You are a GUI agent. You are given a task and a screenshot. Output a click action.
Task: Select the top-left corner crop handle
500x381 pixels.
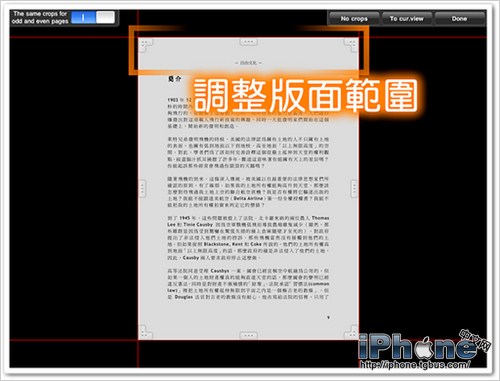tap(146, 45)
